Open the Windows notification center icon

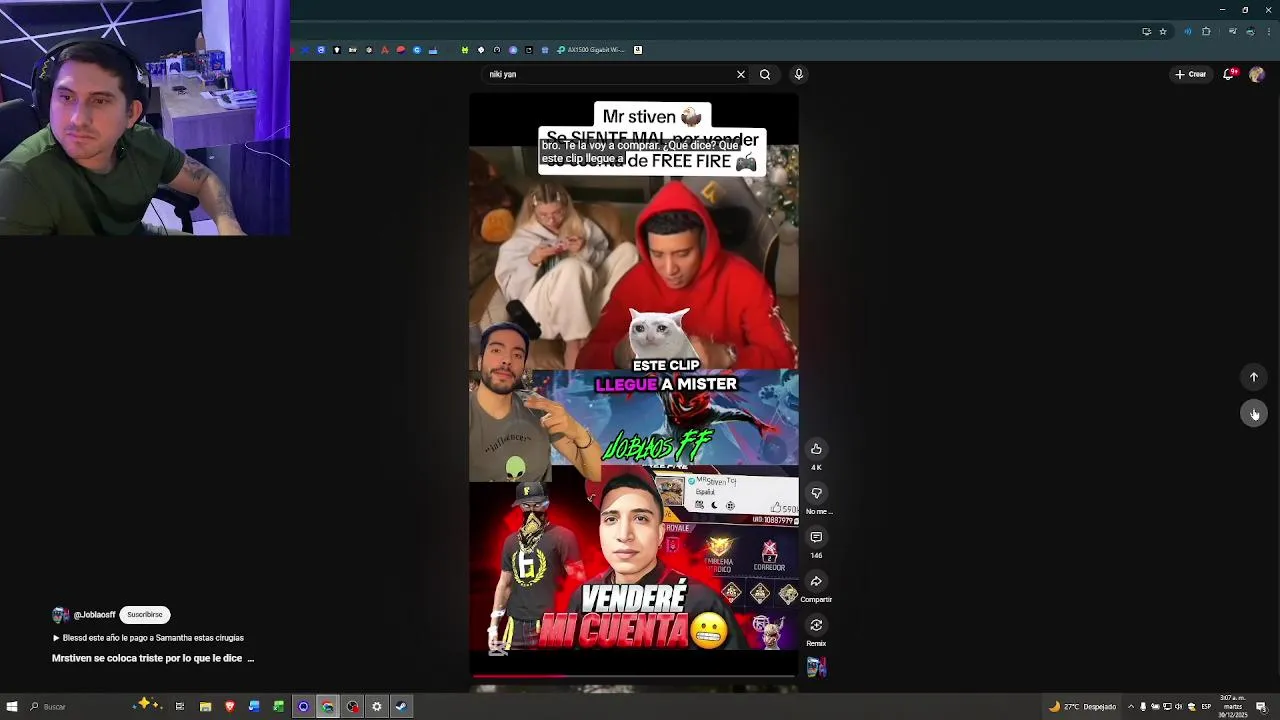coord(1262,707)
